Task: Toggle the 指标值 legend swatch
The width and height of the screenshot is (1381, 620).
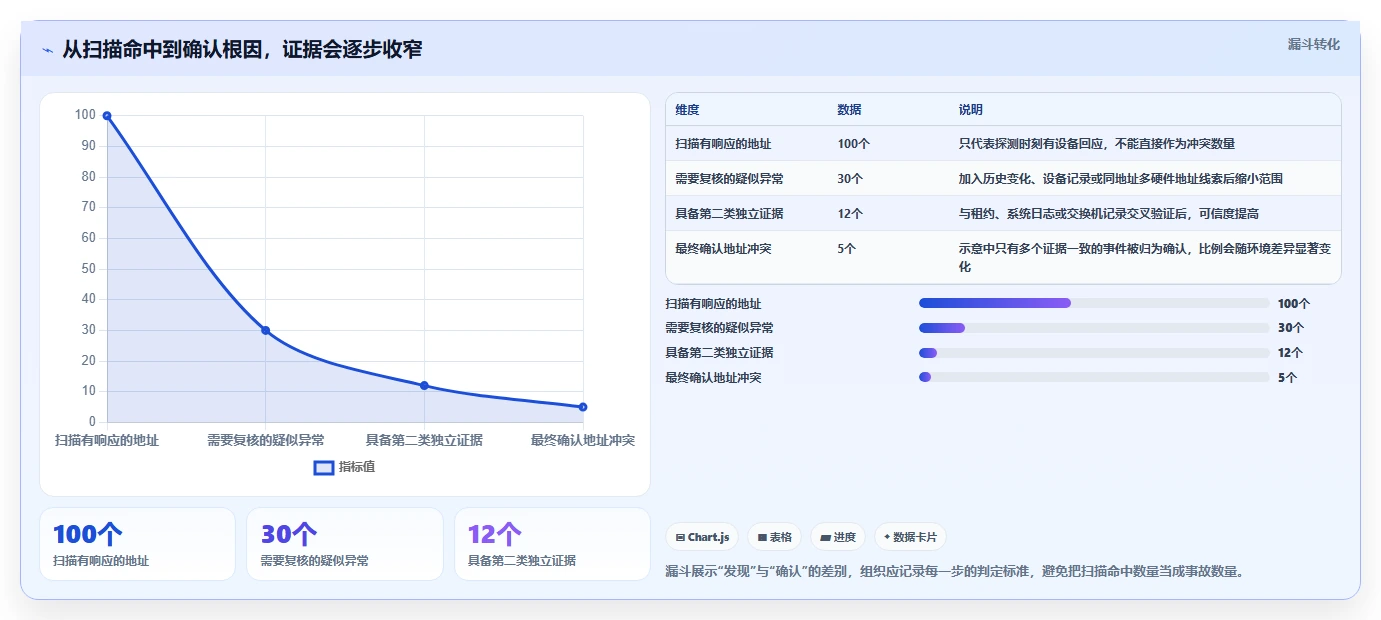Action: pyautogui.click(x=324, y=467)
